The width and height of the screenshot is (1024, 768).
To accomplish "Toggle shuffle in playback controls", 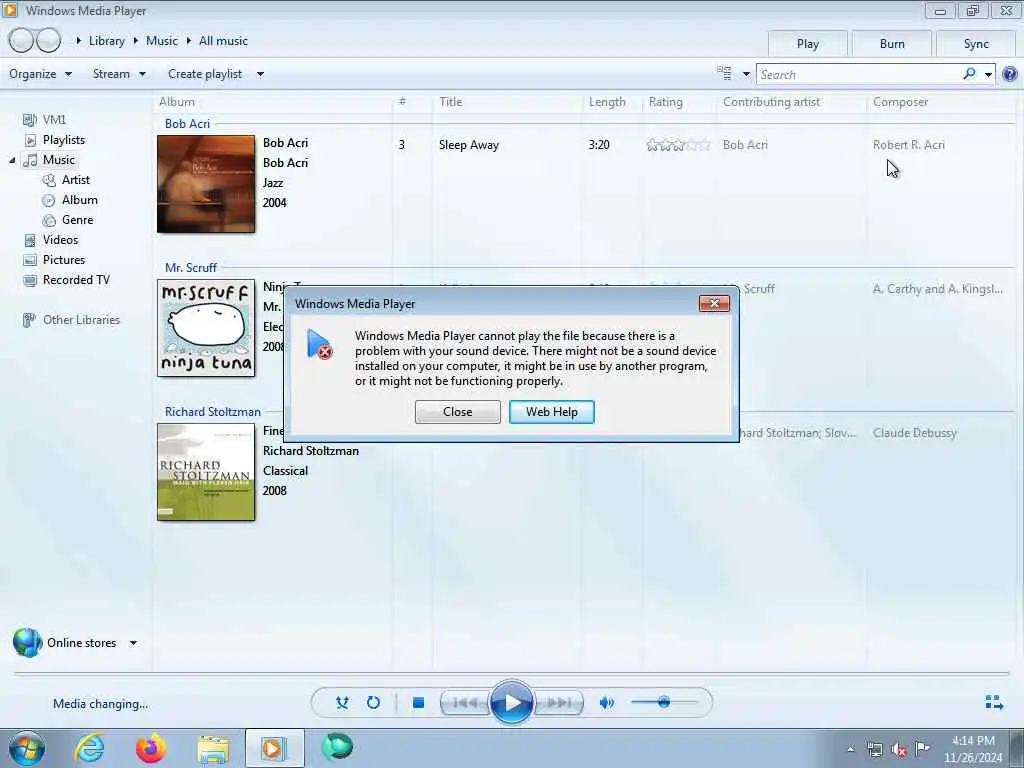I will 342,703.
